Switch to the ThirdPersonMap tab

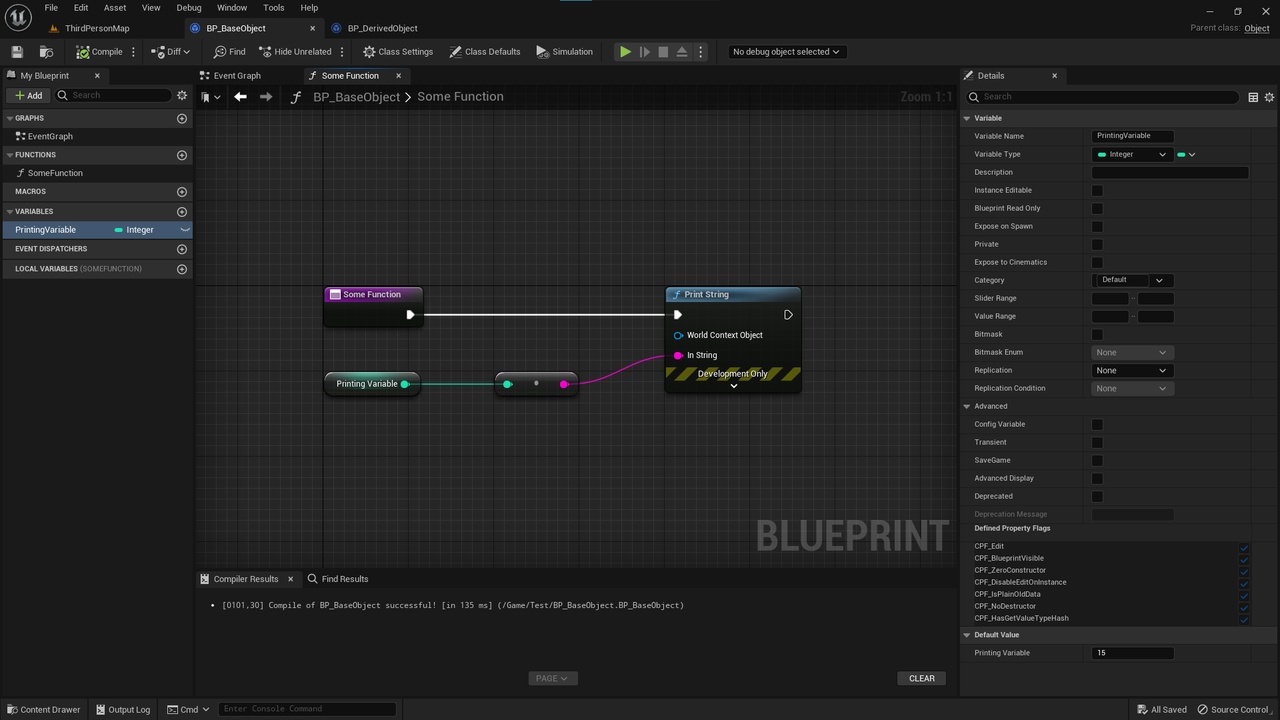(x=97, y=28)
